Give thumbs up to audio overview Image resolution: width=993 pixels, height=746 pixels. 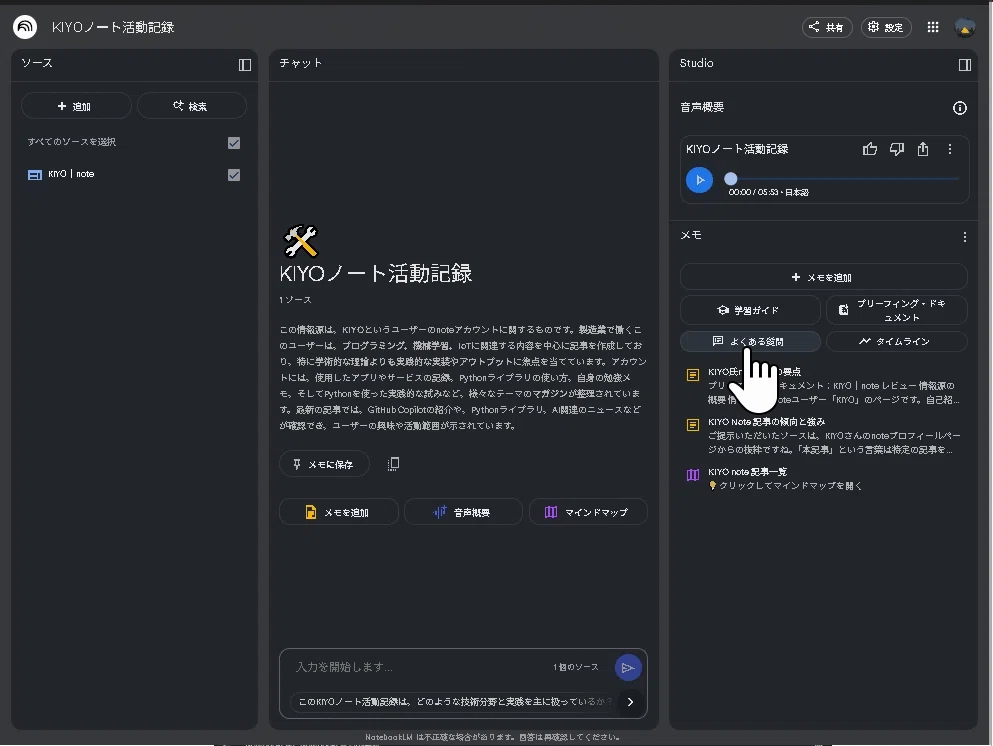click(870, 149)
